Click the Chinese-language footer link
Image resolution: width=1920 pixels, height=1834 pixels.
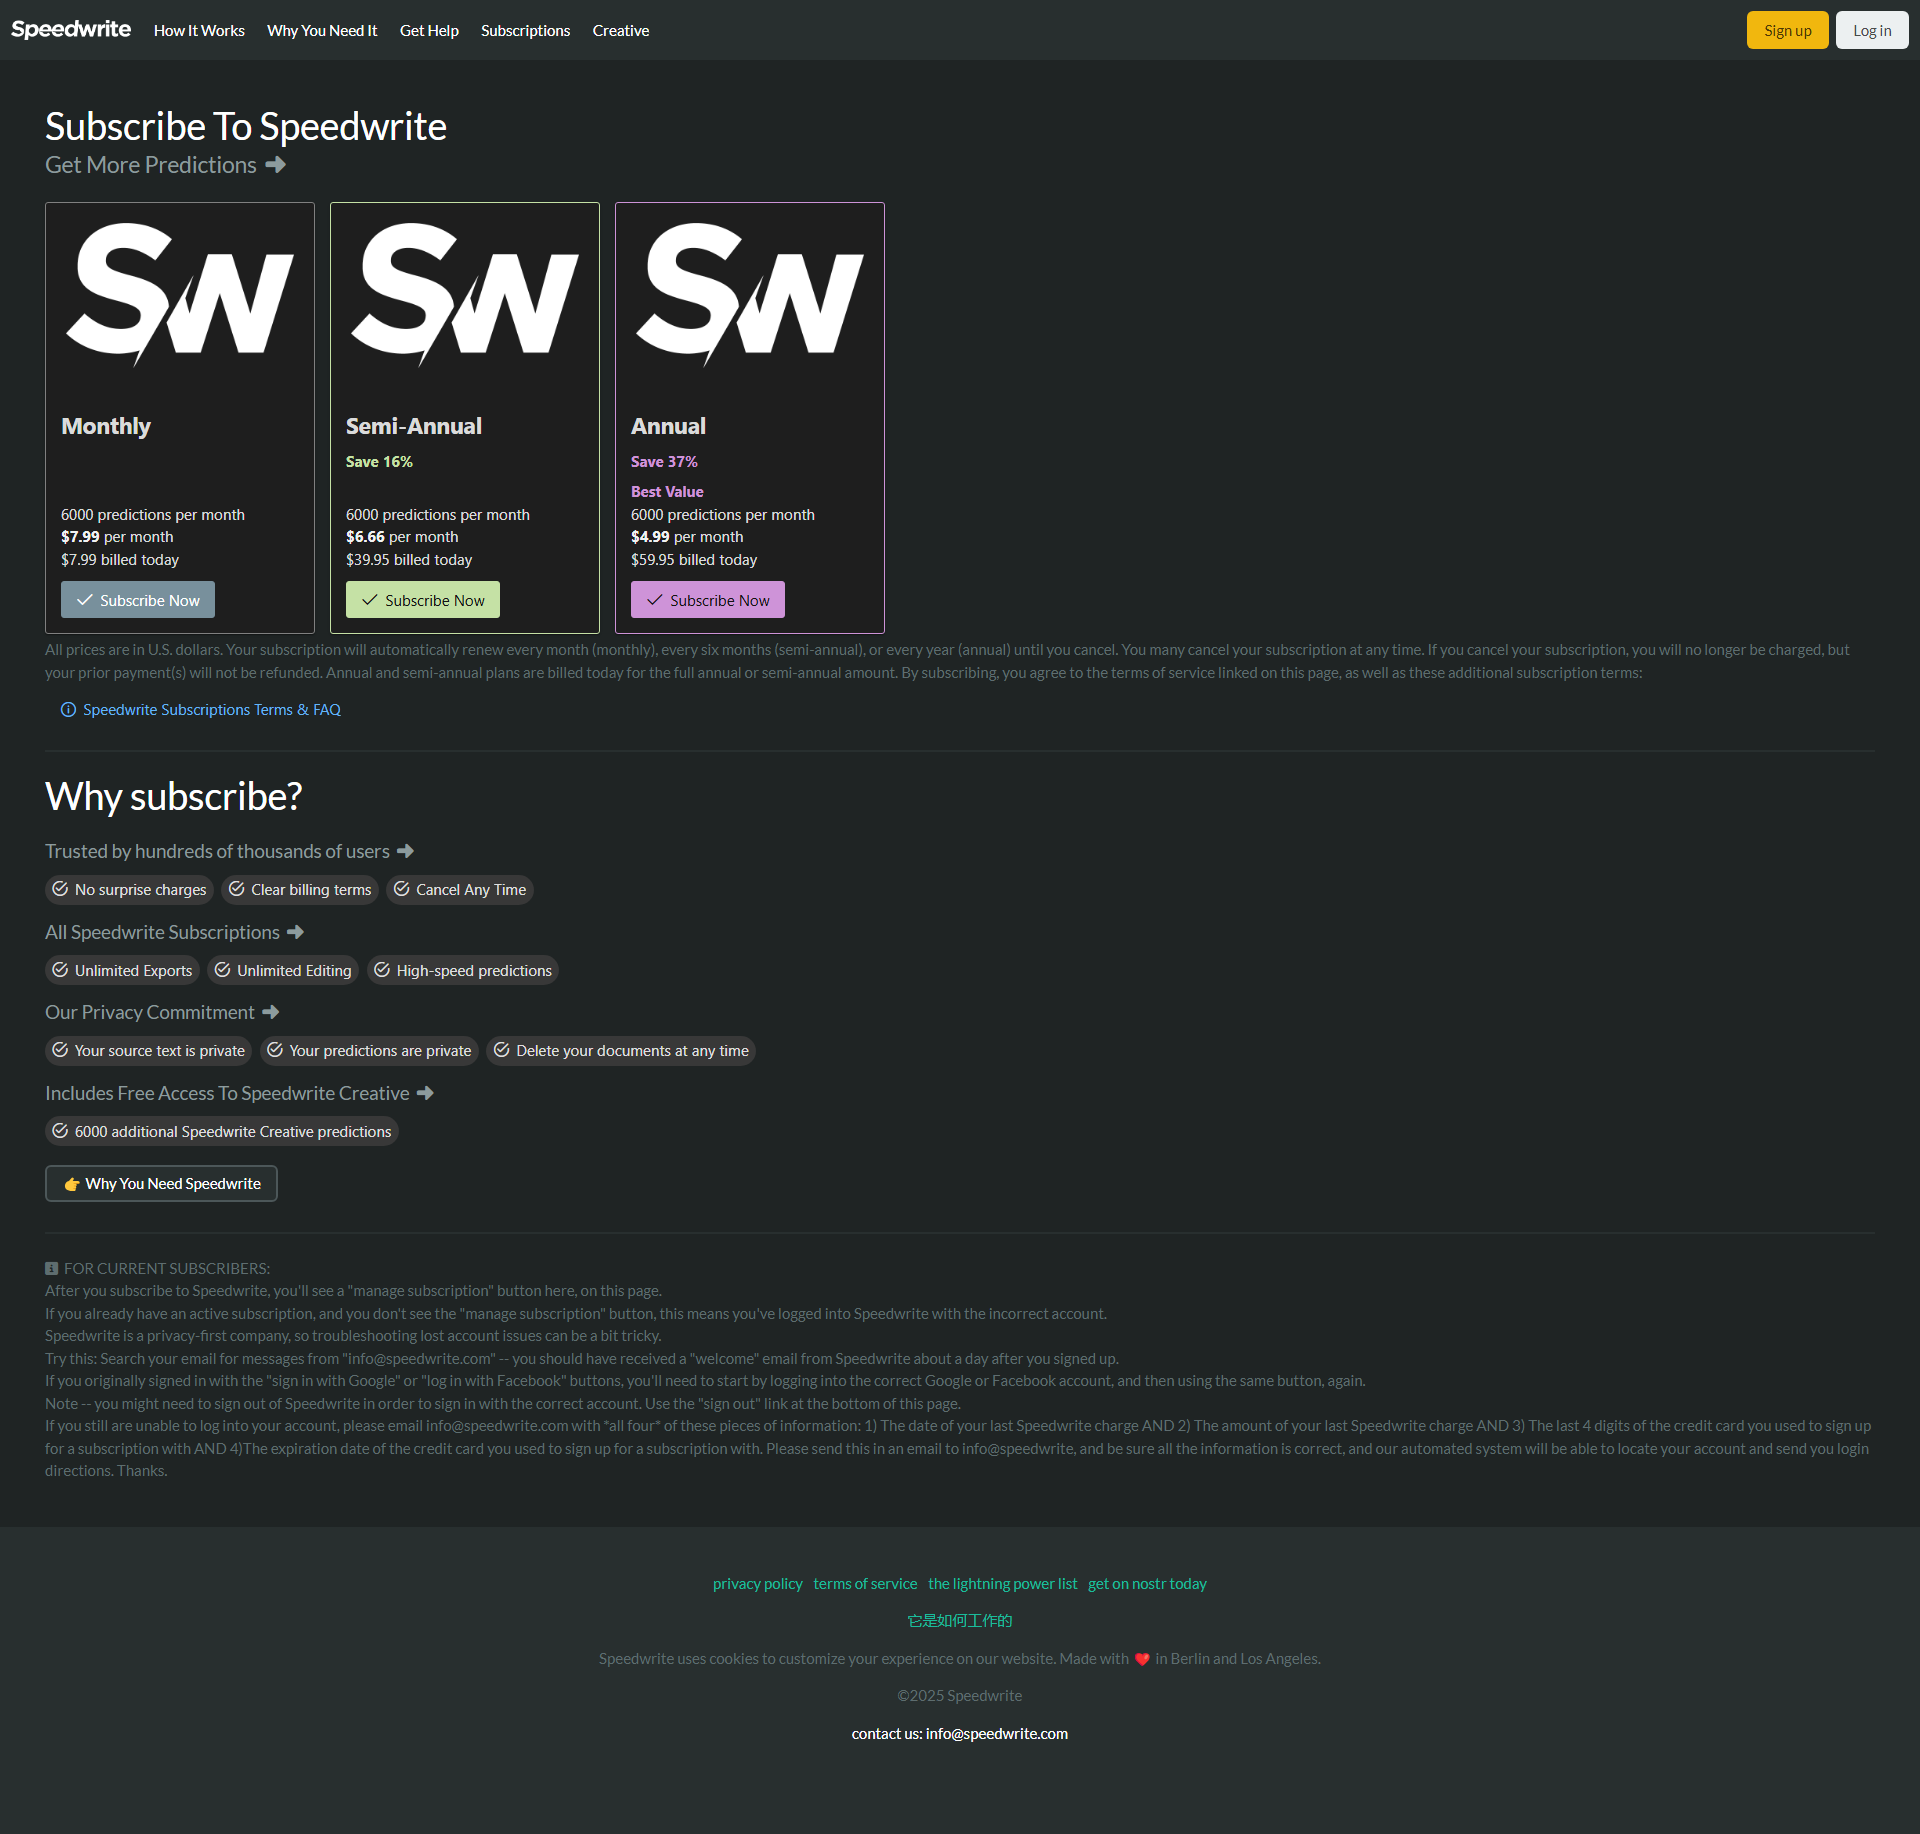coord(959,1621)
